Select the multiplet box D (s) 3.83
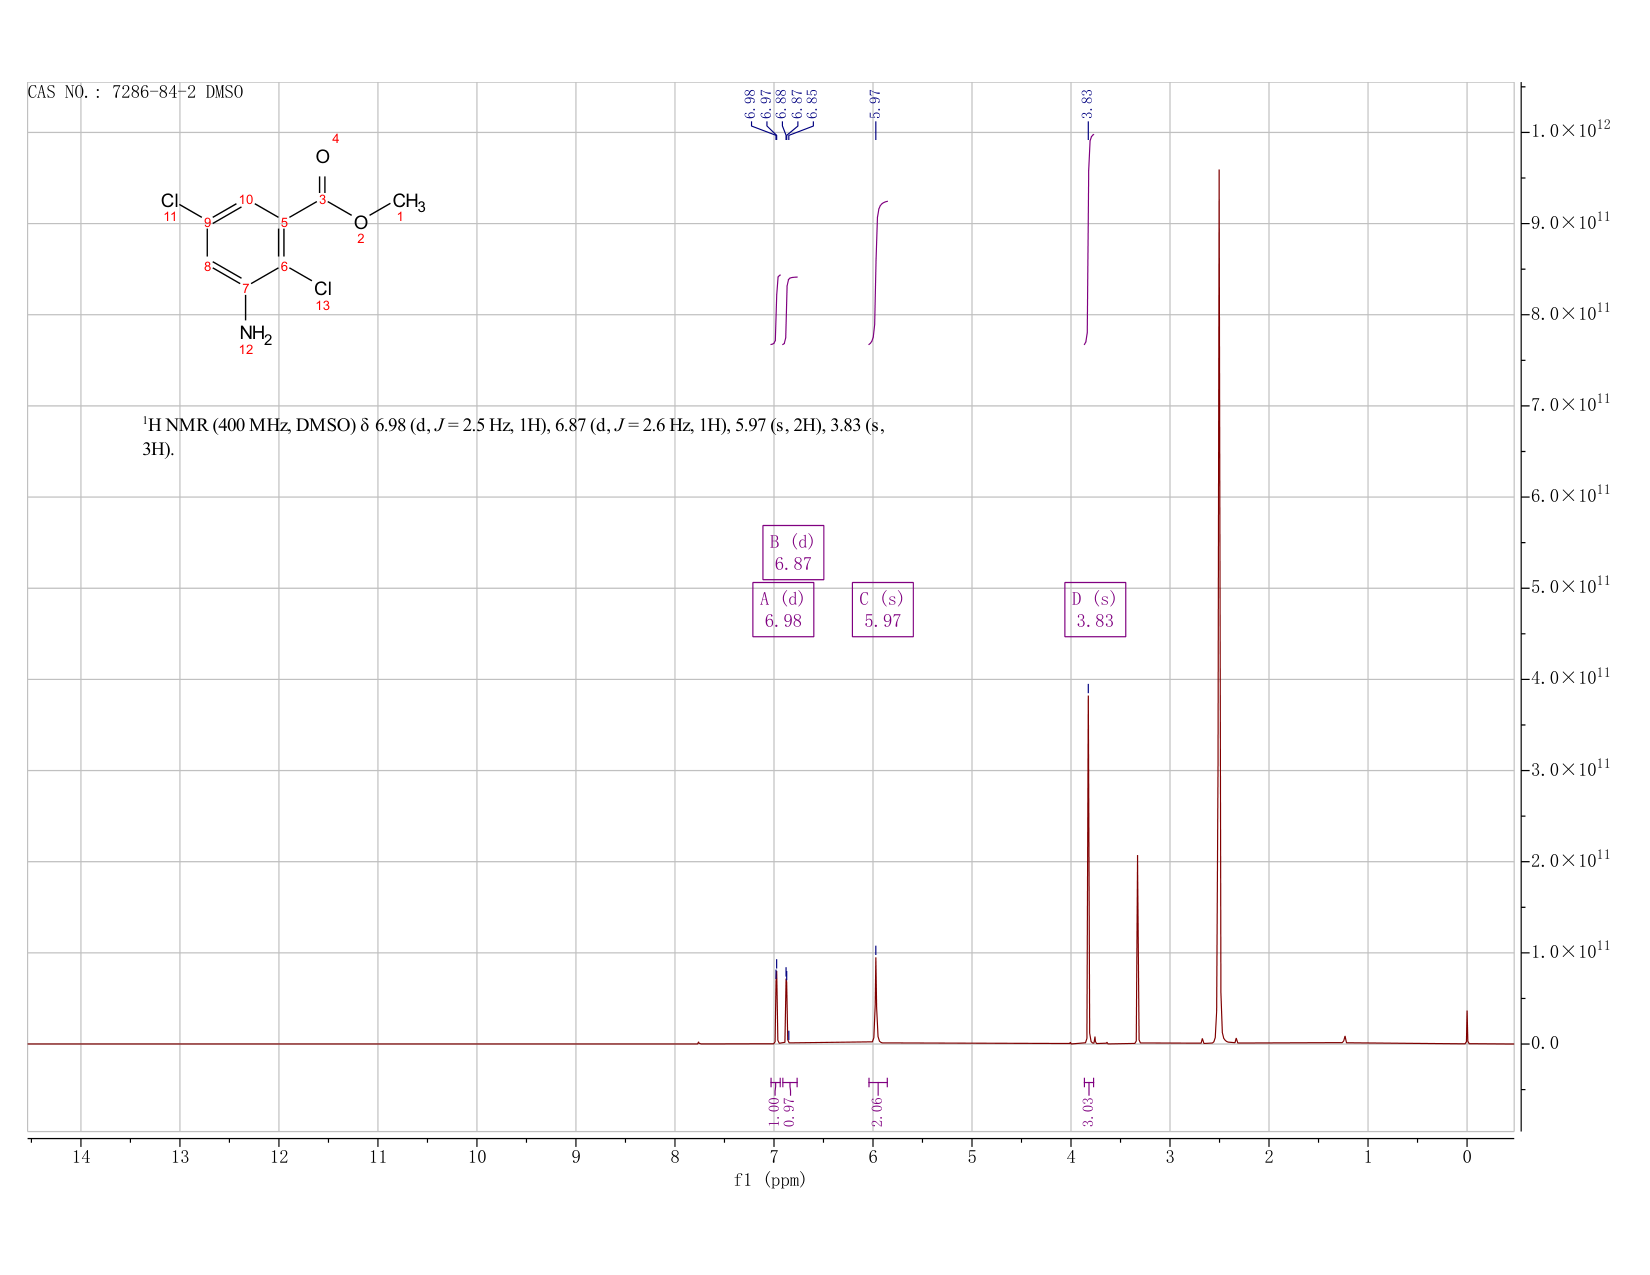 [1095, 610]
